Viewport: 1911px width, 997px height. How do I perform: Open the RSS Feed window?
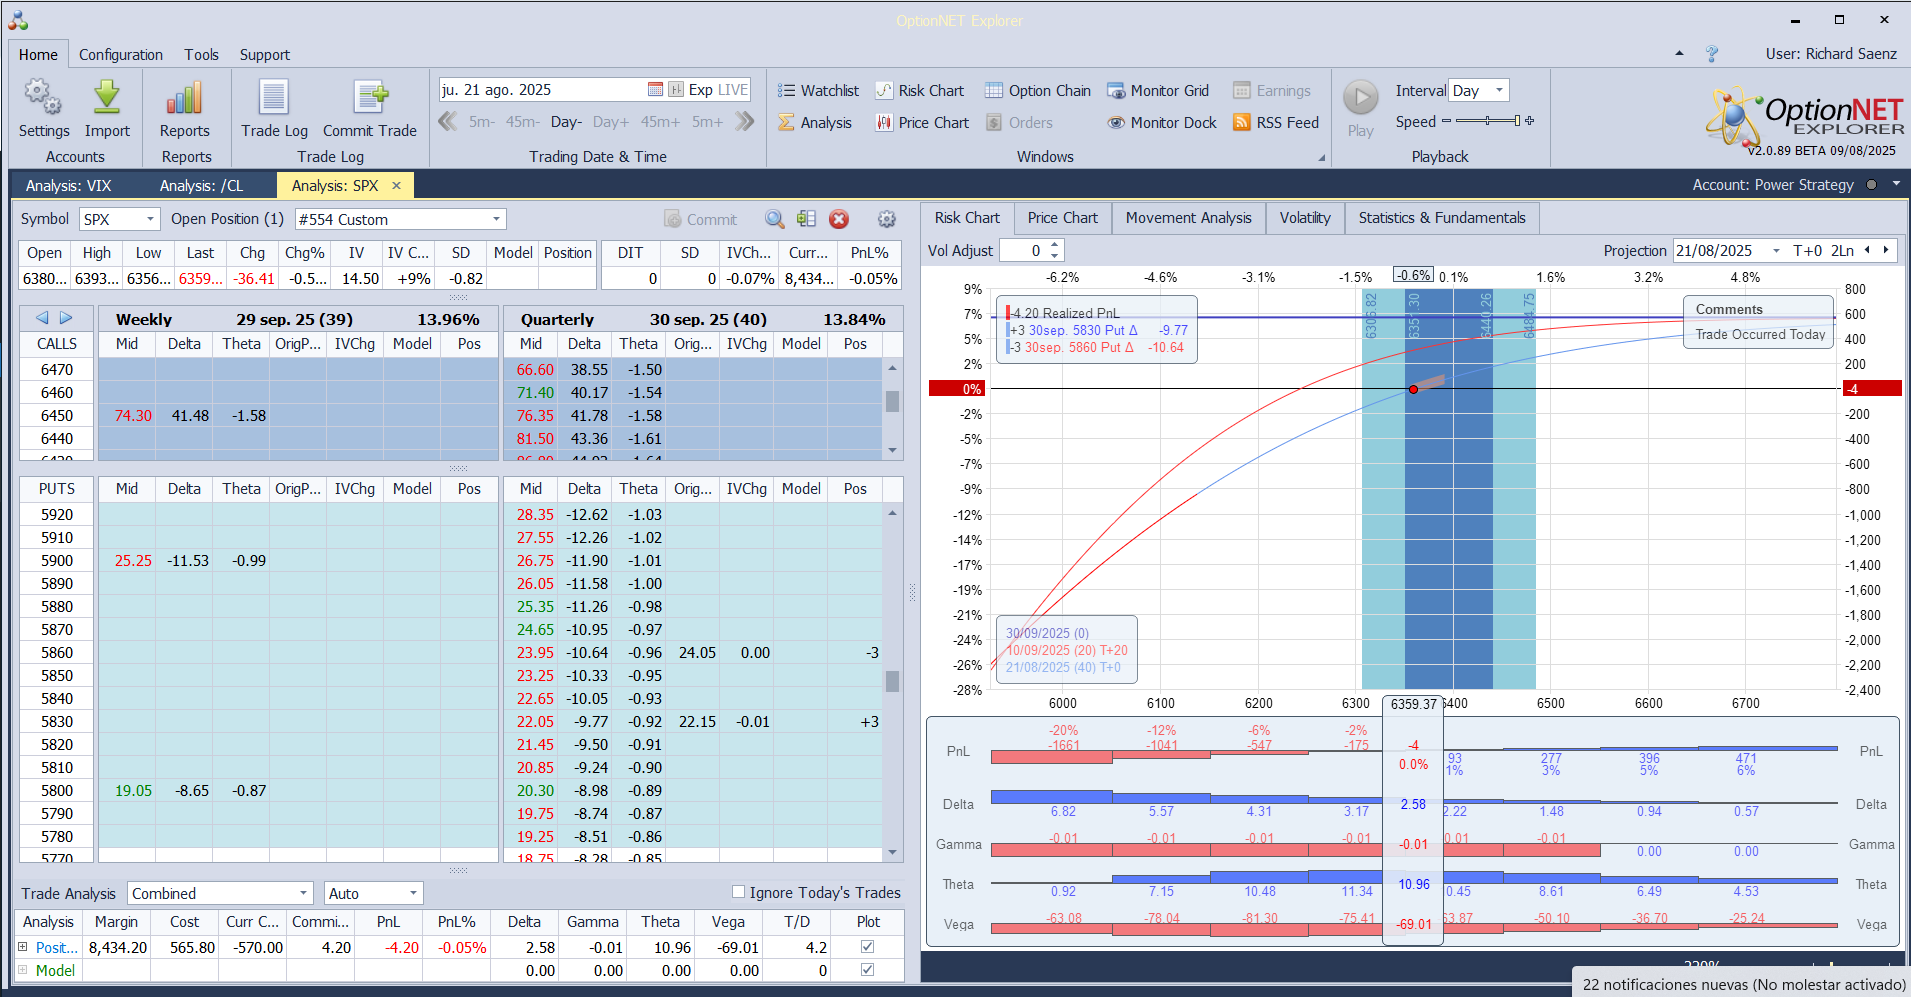1276,122
